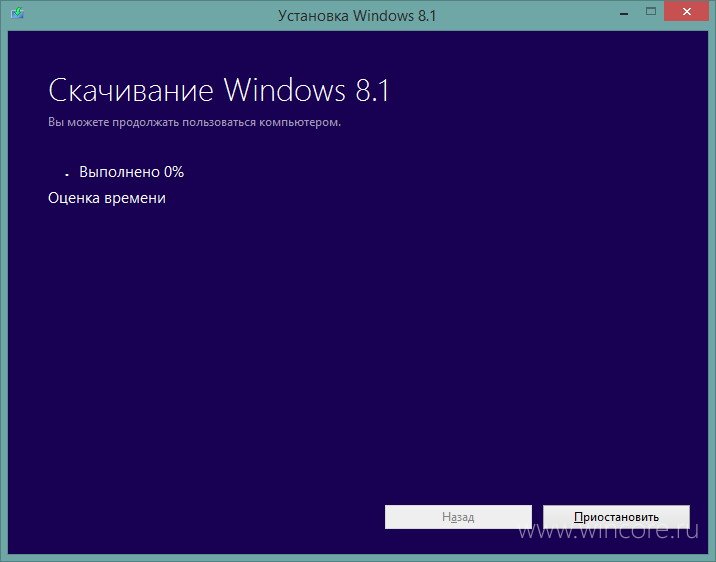Click the Оценка времени label

coord(107,198)
